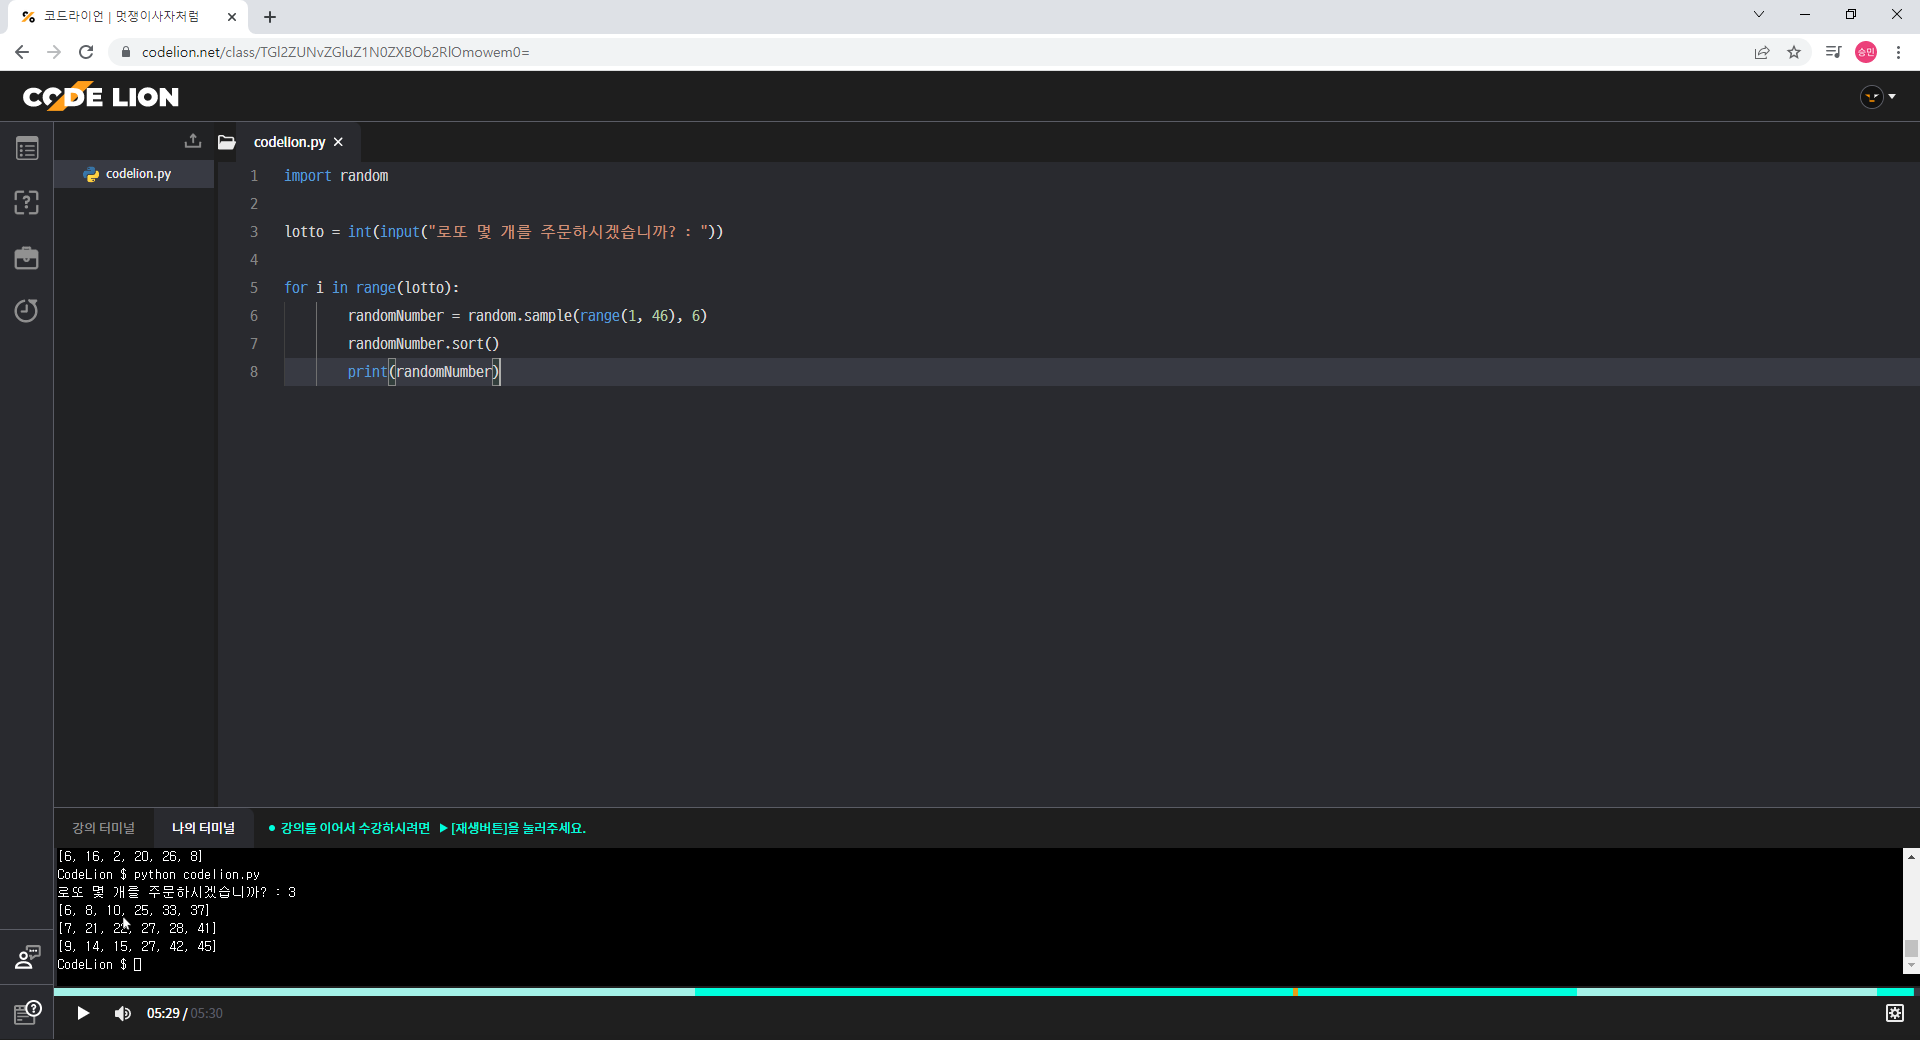Open the CODE LION profile dropdown at top right
This screenshot has width=1920, height=1040.
click(1877, 96)
